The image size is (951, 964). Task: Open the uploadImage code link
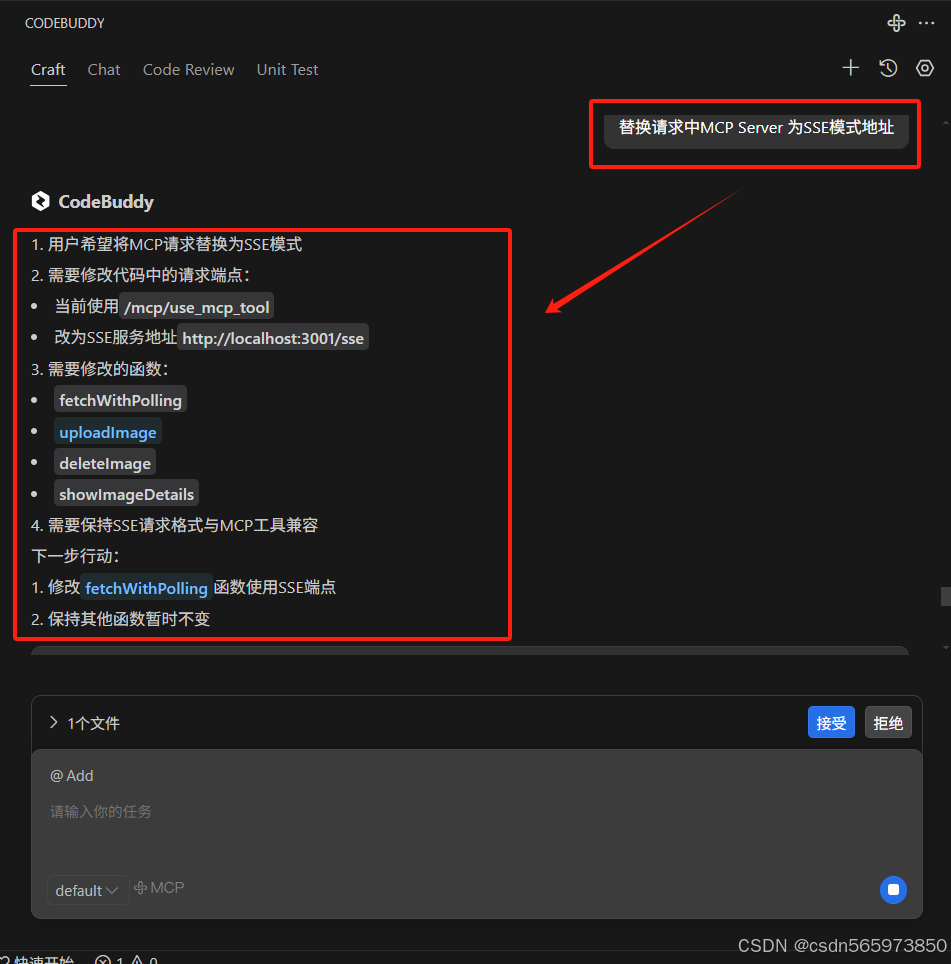(108, 432)
